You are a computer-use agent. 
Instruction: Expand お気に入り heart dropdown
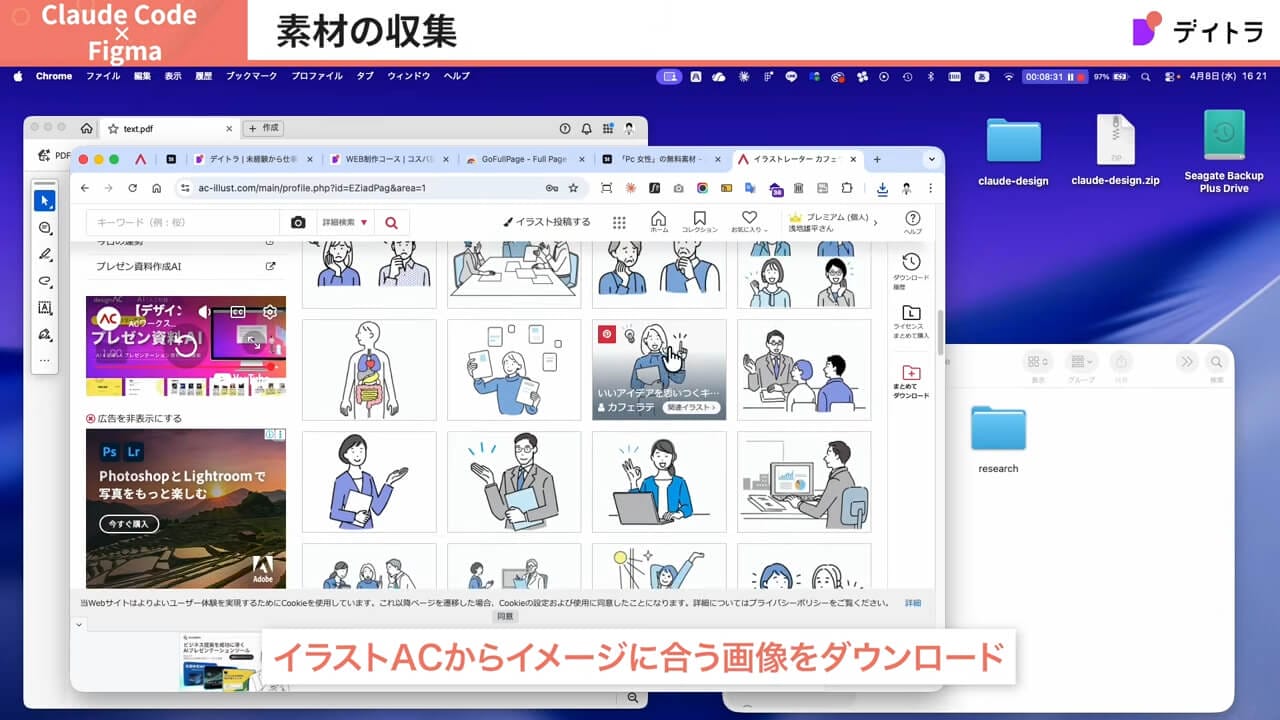point(749,221)
